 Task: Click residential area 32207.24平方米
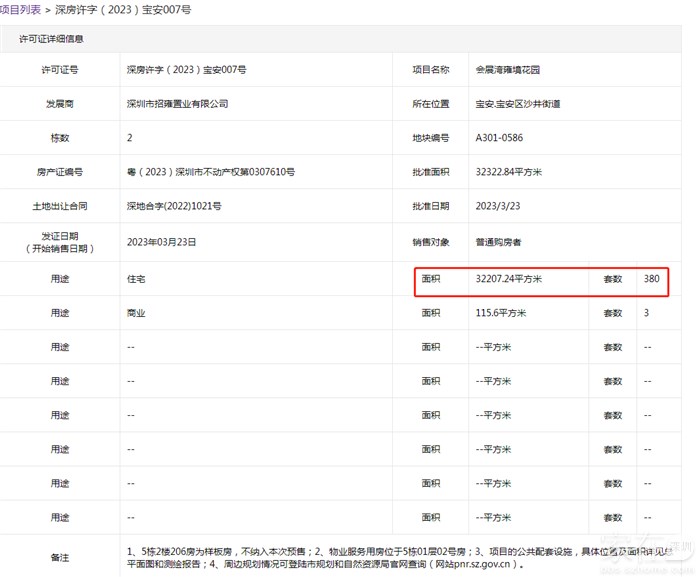tap(508, 280)
